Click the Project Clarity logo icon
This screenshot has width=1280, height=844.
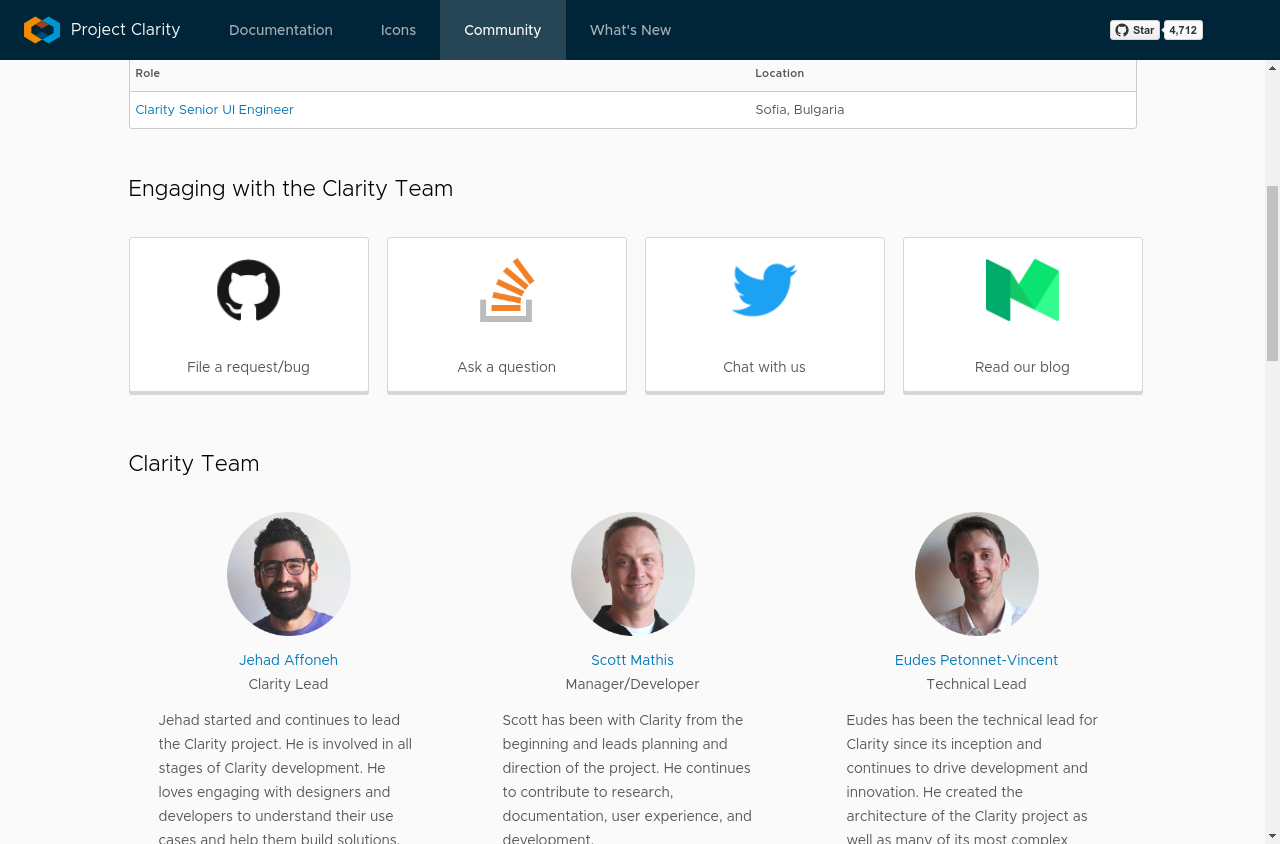[x=42, y=30]
